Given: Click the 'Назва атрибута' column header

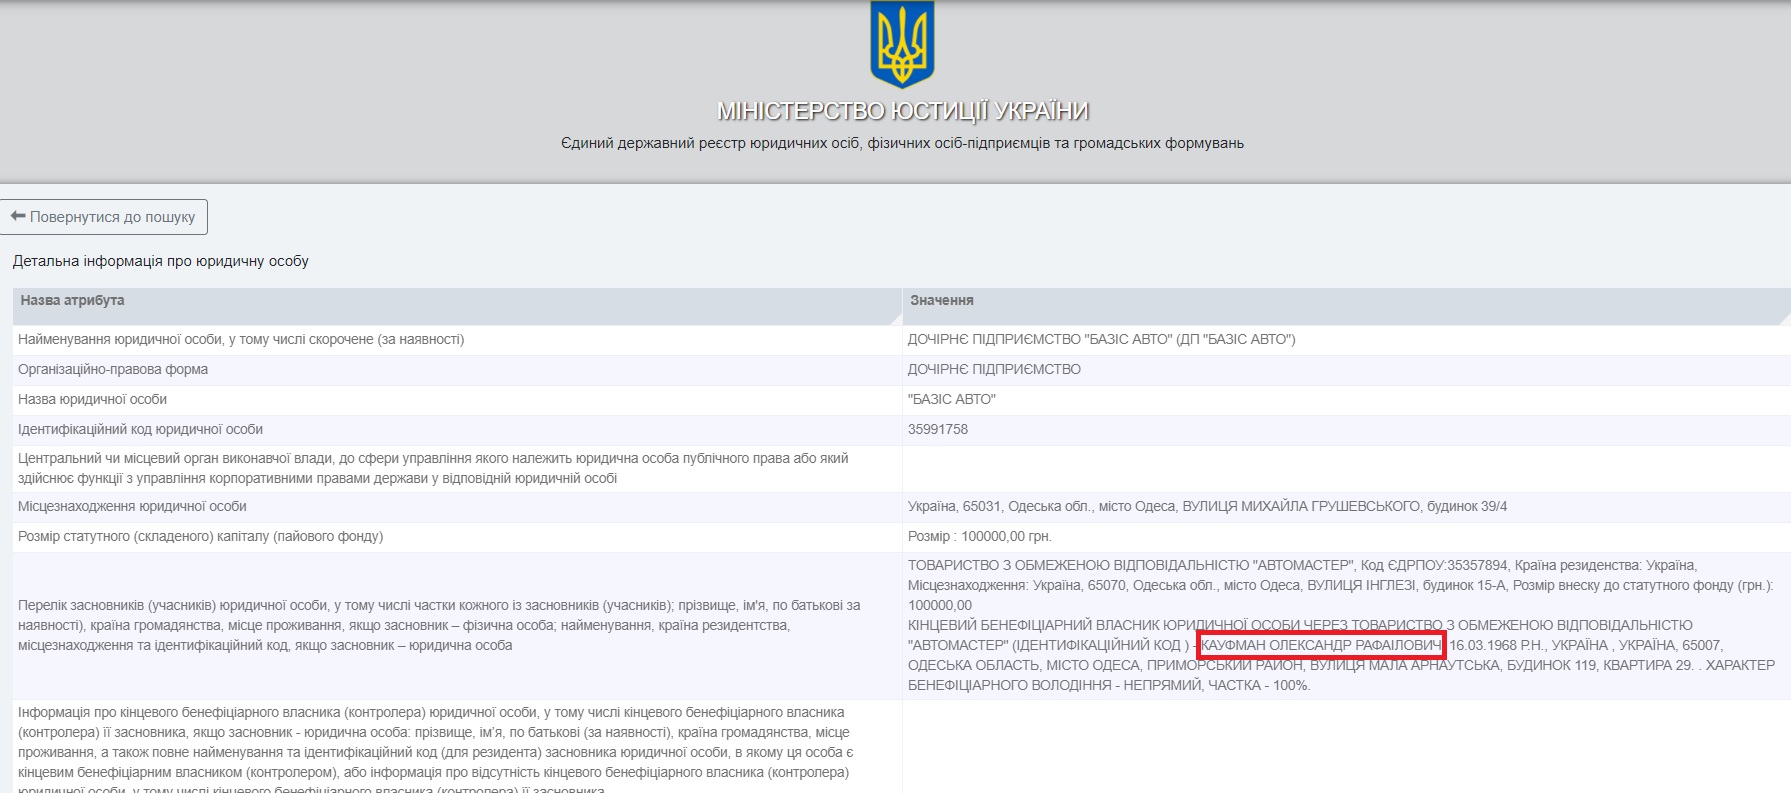Looking at the screenshot, I should coord(72,301).
